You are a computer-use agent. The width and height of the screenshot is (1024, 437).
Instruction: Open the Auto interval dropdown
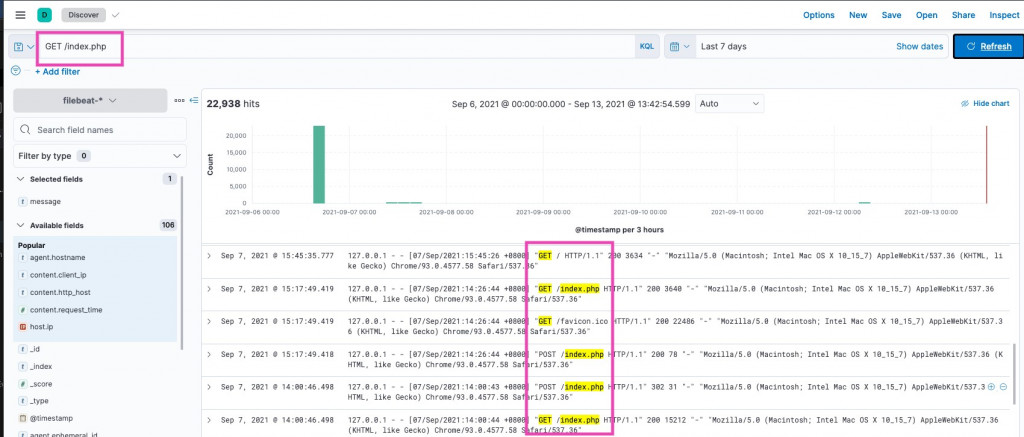pos(729,103)
